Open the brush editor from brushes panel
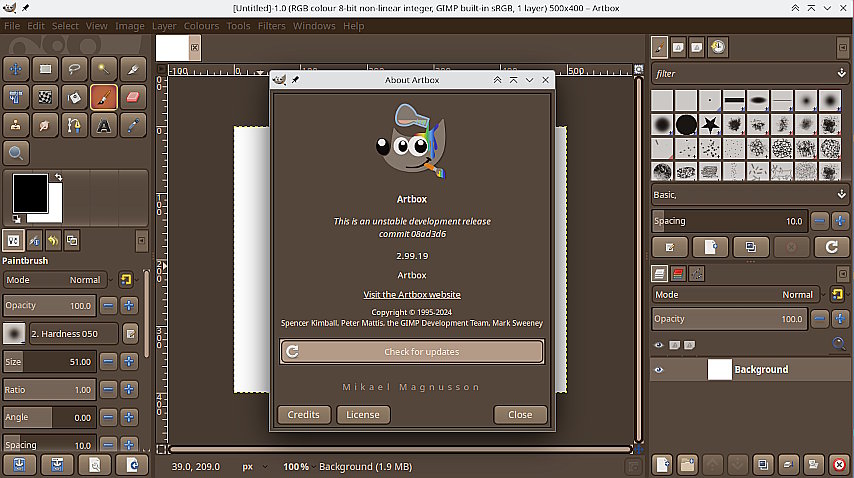The width and height of the screenshot is (854, 478). pos(669,247)
